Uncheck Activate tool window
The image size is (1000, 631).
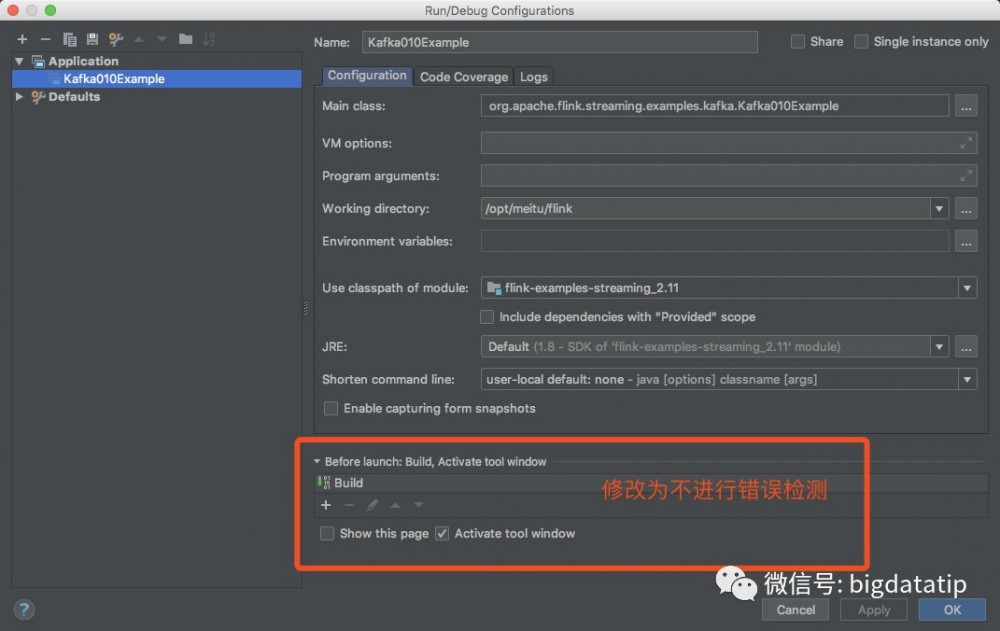pos(442,534)
